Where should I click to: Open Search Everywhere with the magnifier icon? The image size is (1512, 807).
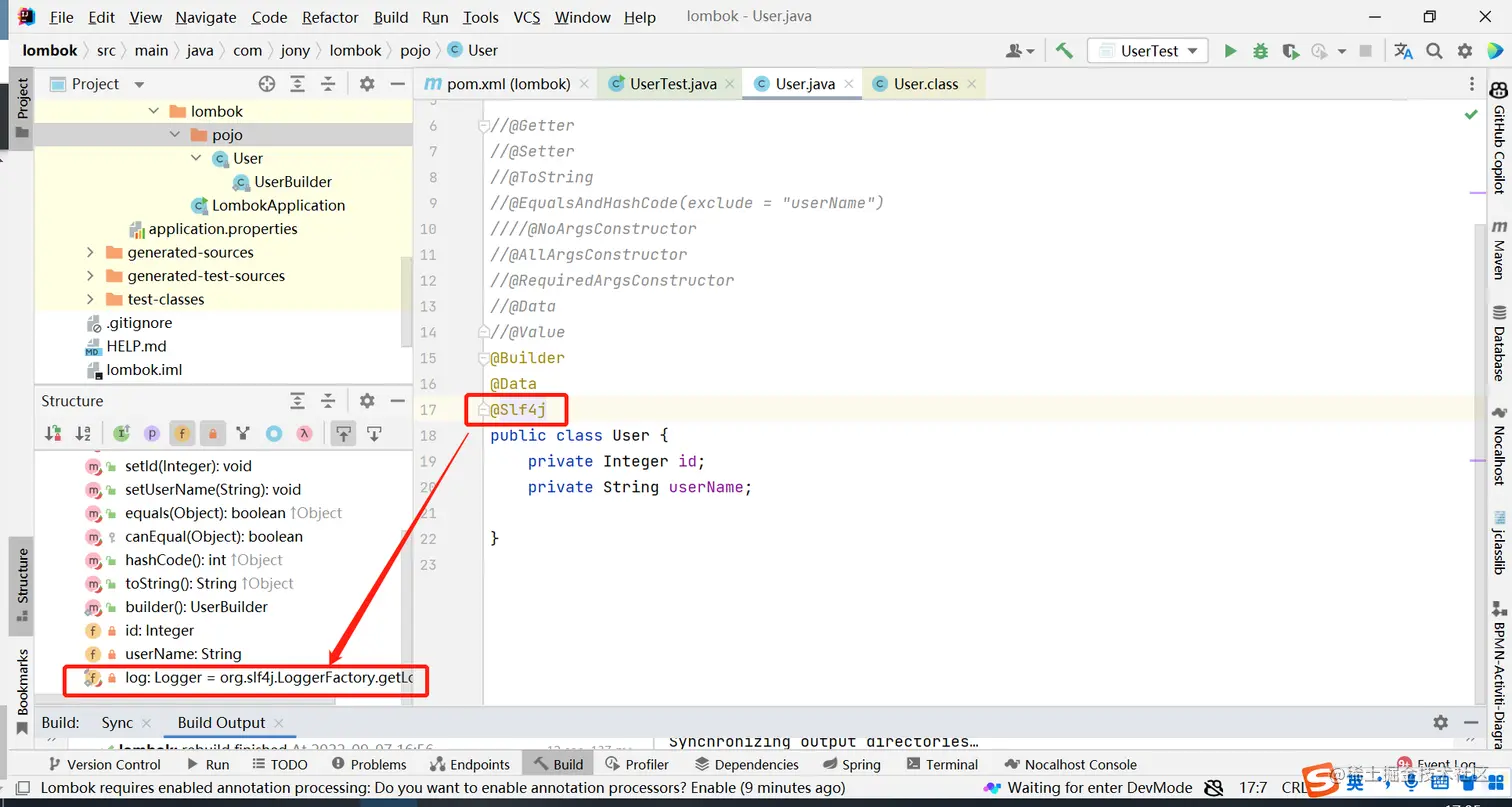pyautogui.click(x=1434, y=51)
